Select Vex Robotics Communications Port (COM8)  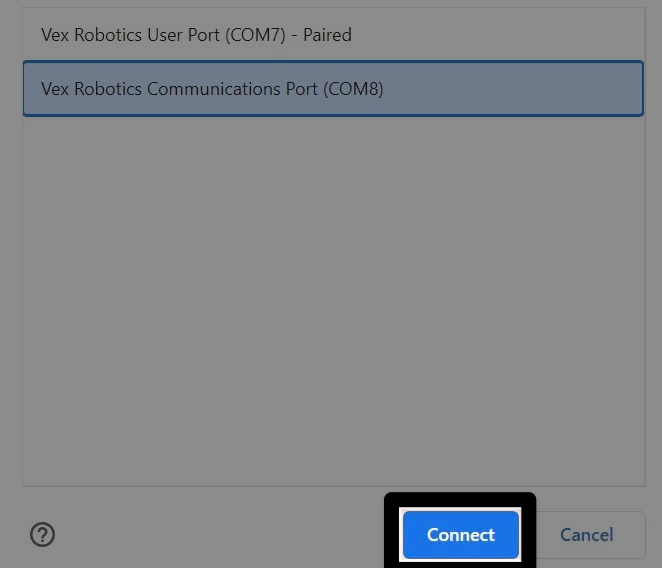click(333, 89)
